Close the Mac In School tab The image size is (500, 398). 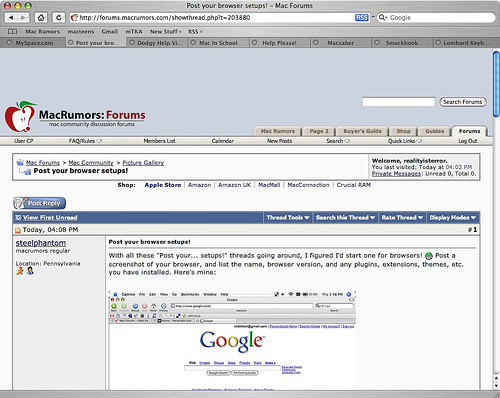click(193, 43)
